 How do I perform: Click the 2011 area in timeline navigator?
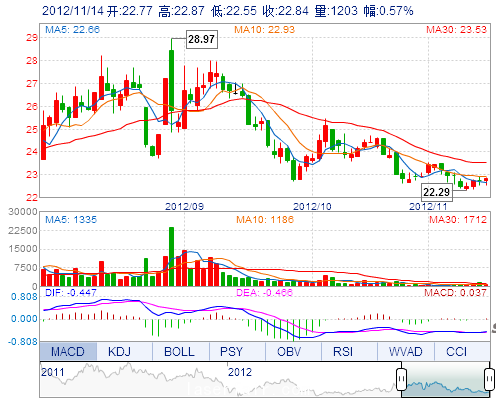click(x=53, y=372)
